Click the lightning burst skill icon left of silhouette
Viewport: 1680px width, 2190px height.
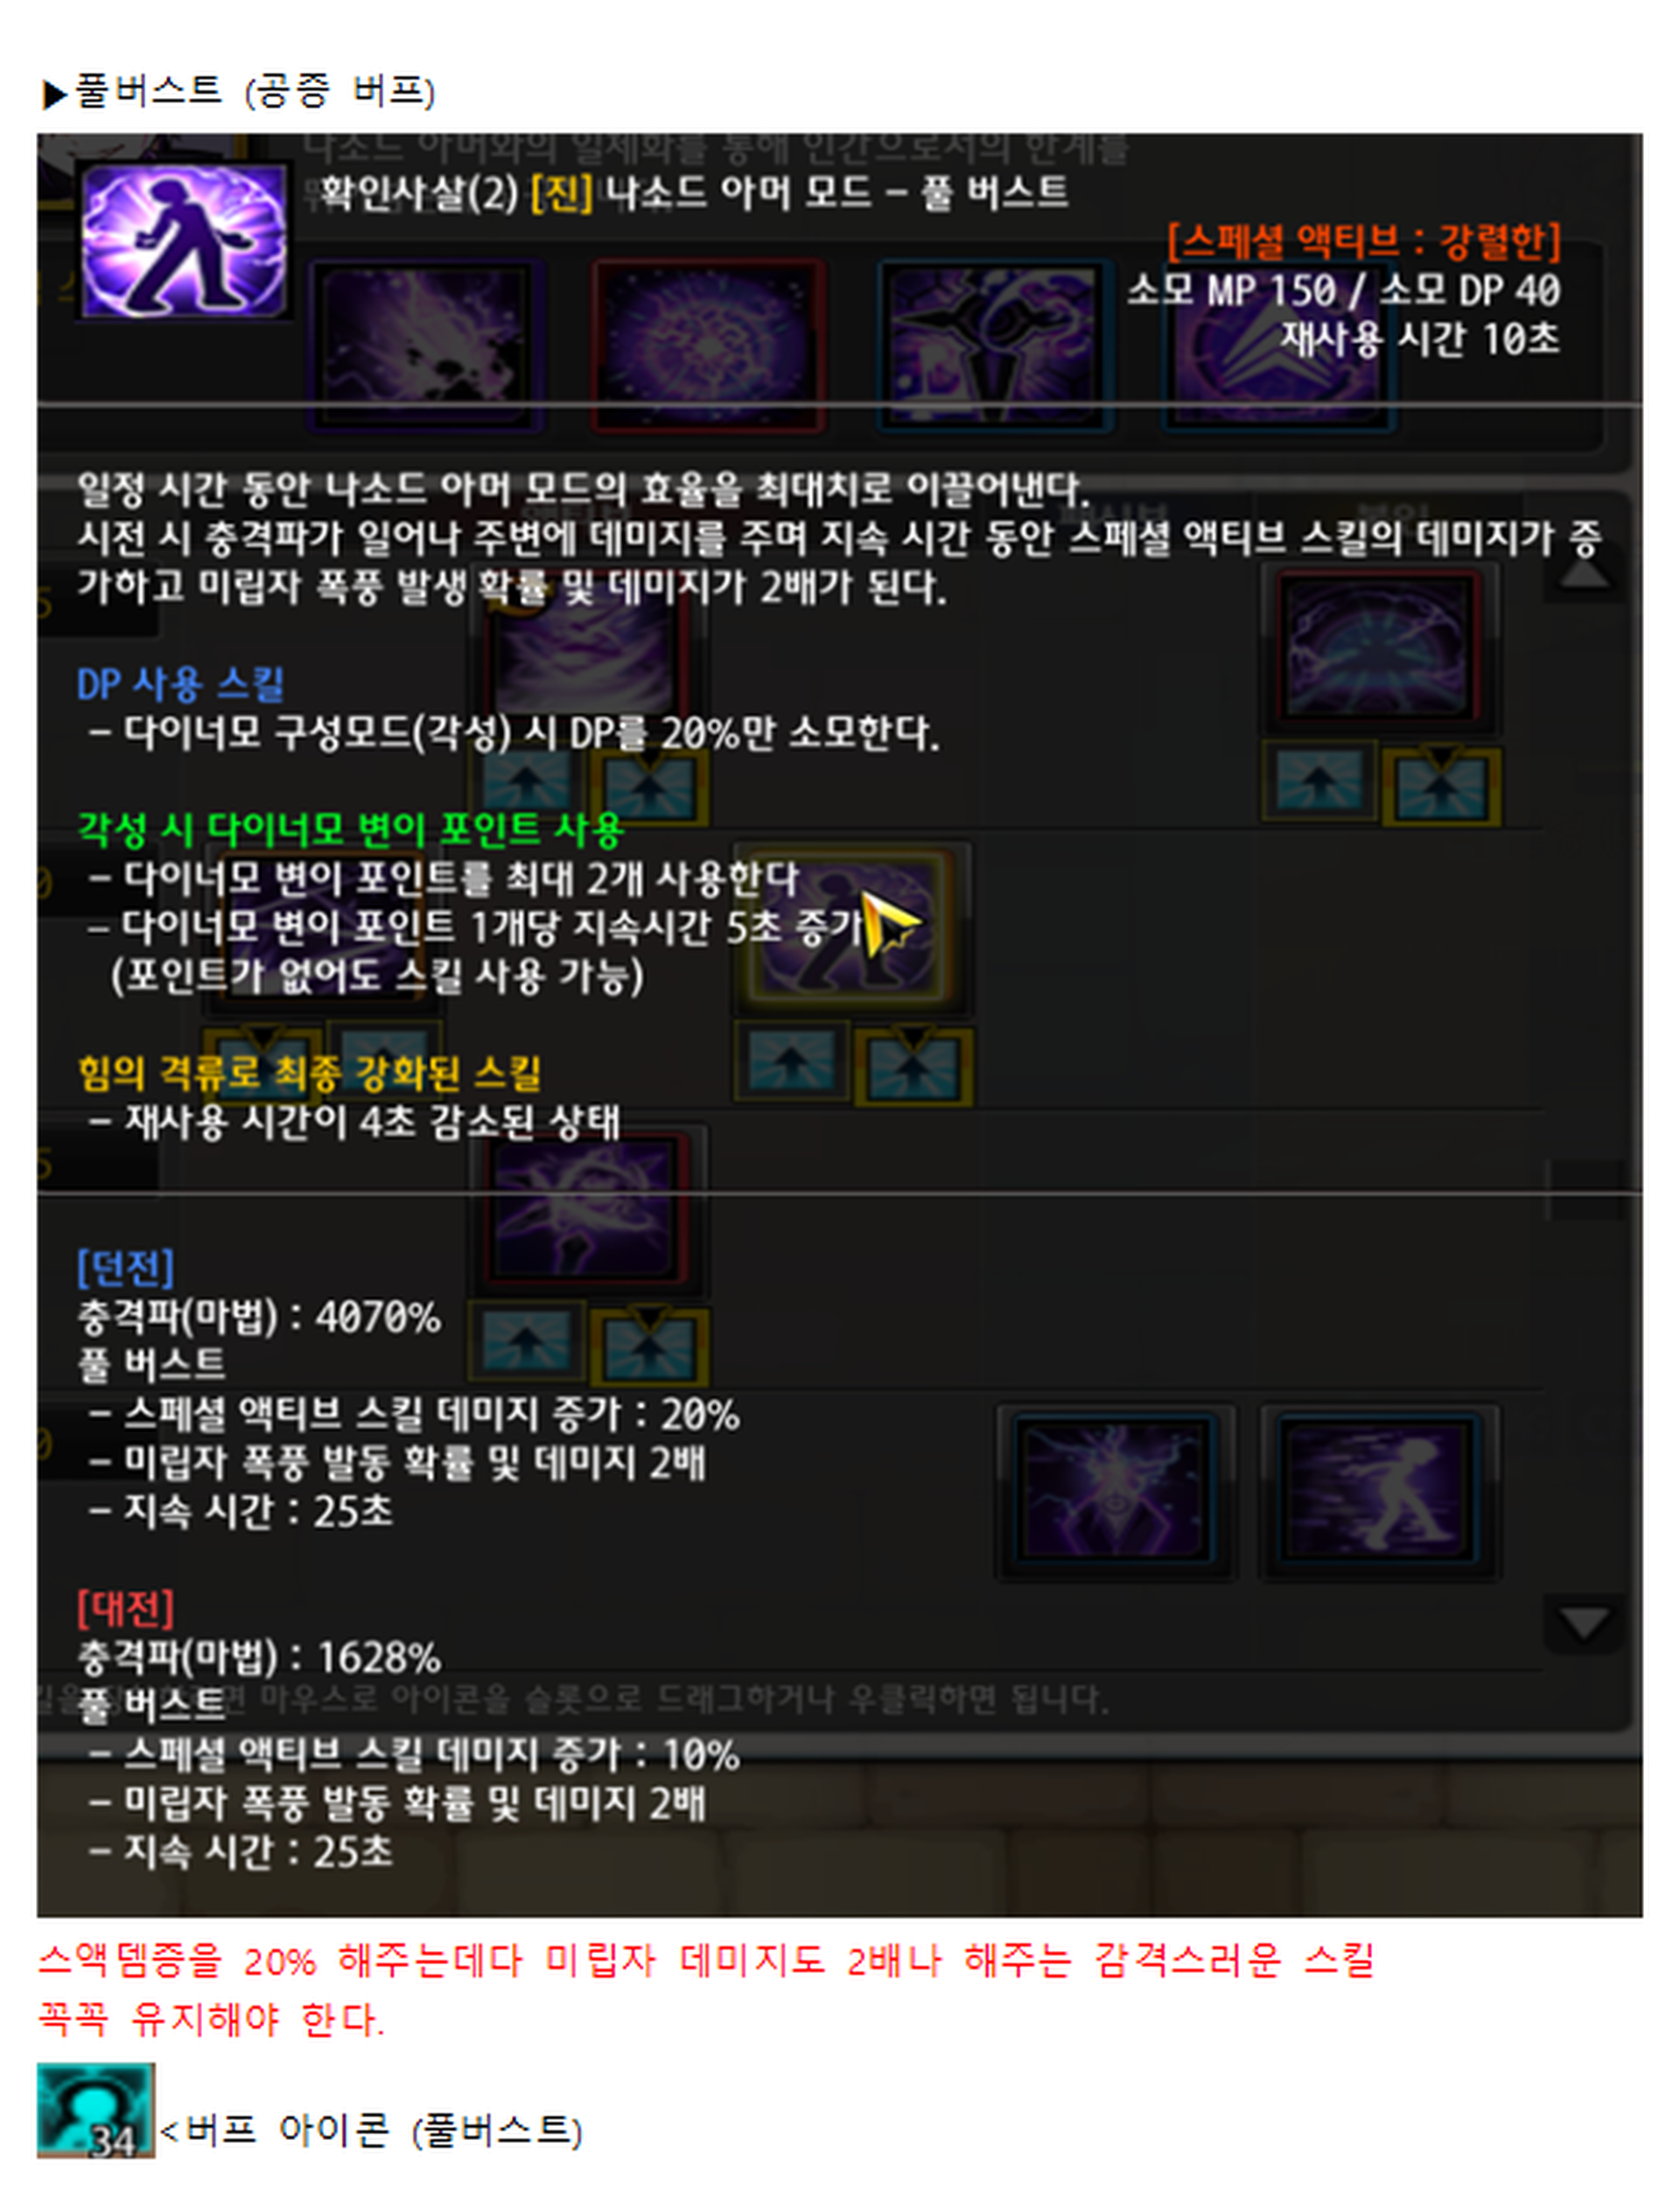point(1115,1491)
